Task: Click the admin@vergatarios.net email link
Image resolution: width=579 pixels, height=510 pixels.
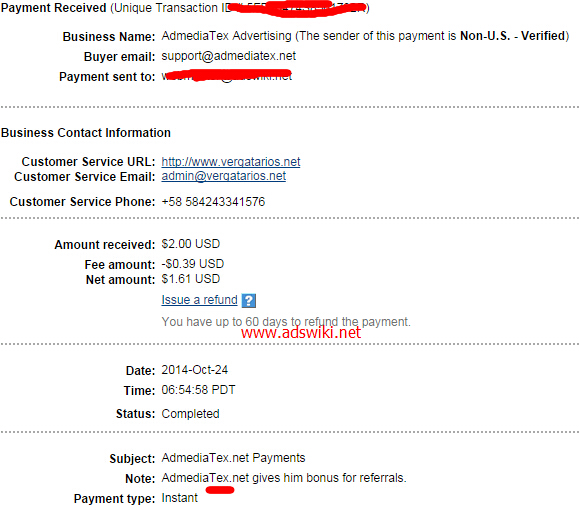Action: (224, 176)
